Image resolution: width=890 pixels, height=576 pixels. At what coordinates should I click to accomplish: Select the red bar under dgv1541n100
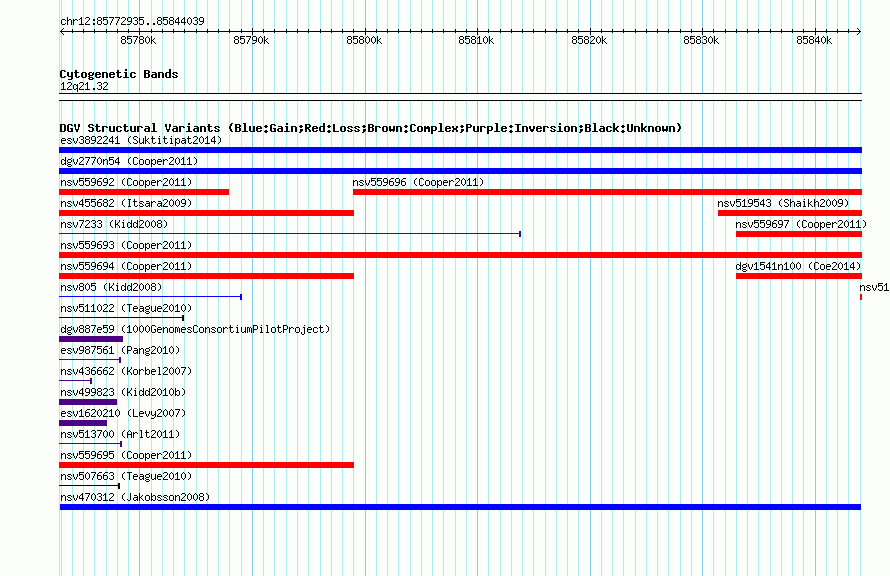pos(799,276)
